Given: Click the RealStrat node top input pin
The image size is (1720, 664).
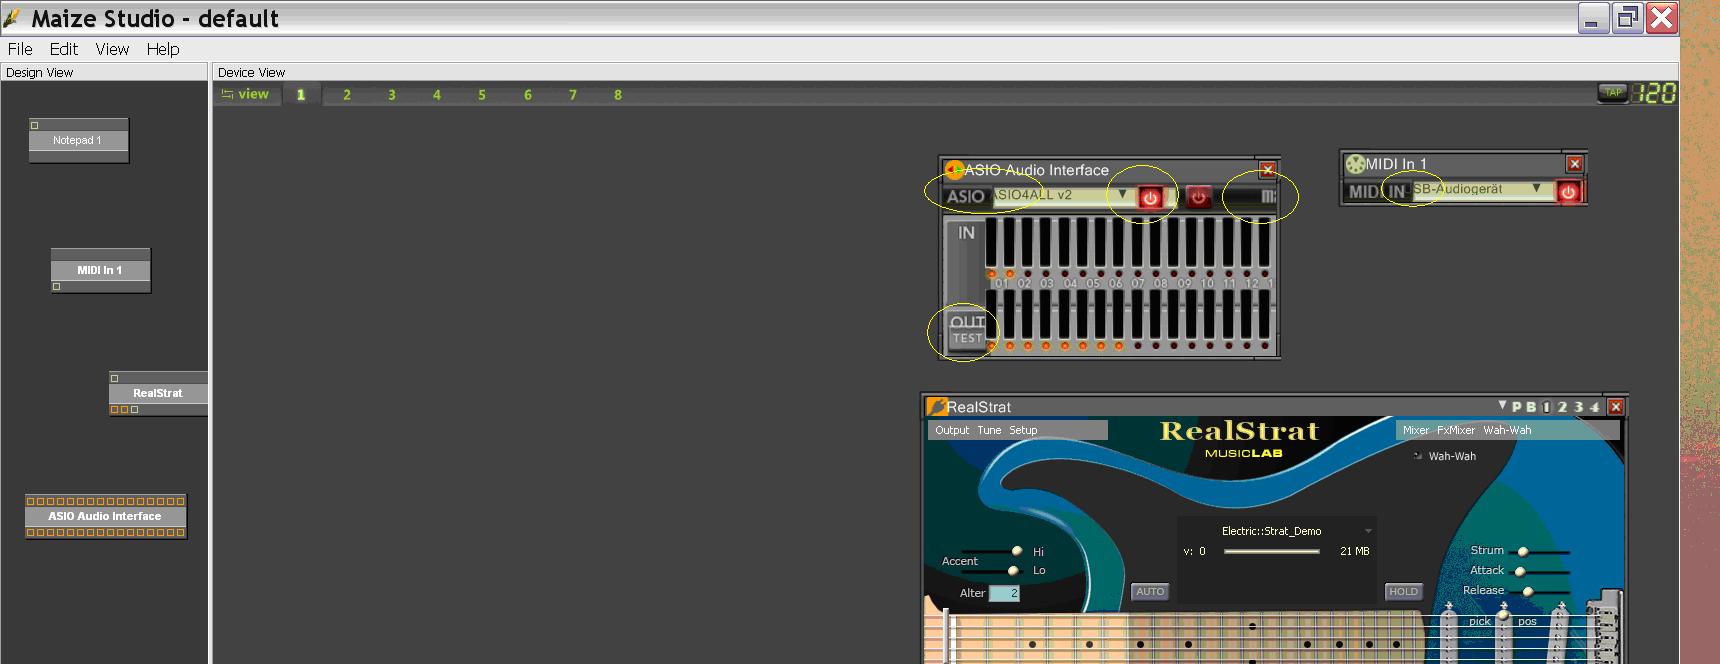Looking at the screenshot, I should [114, 378].
